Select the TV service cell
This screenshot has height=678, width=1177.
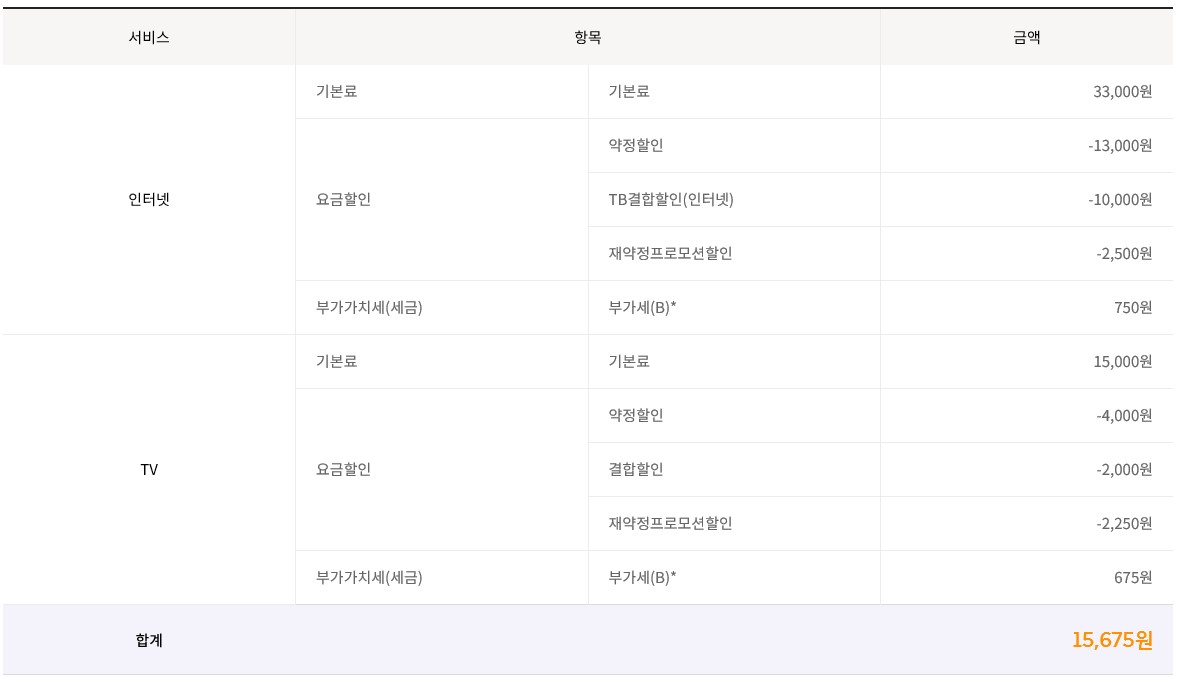[x=149, y=469]
